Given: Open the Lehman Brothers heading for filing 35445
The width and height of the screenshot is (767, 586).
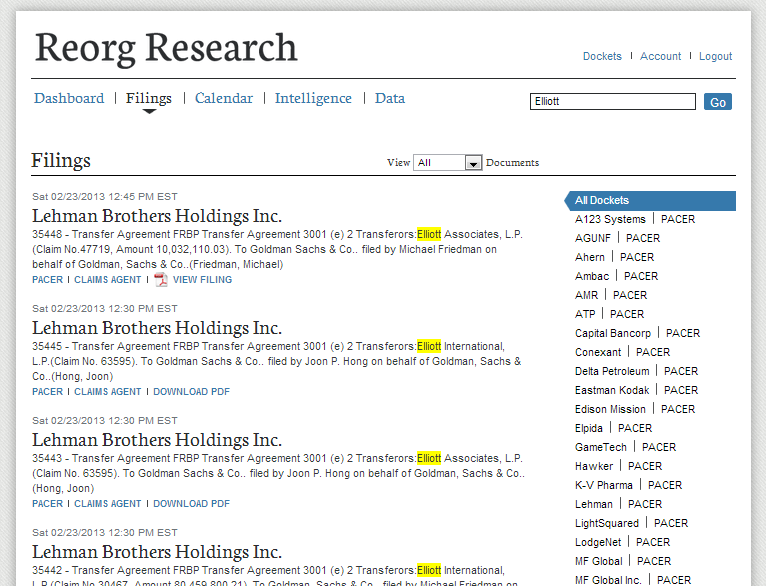Looking at the screenshot, I should pos(157,328).
